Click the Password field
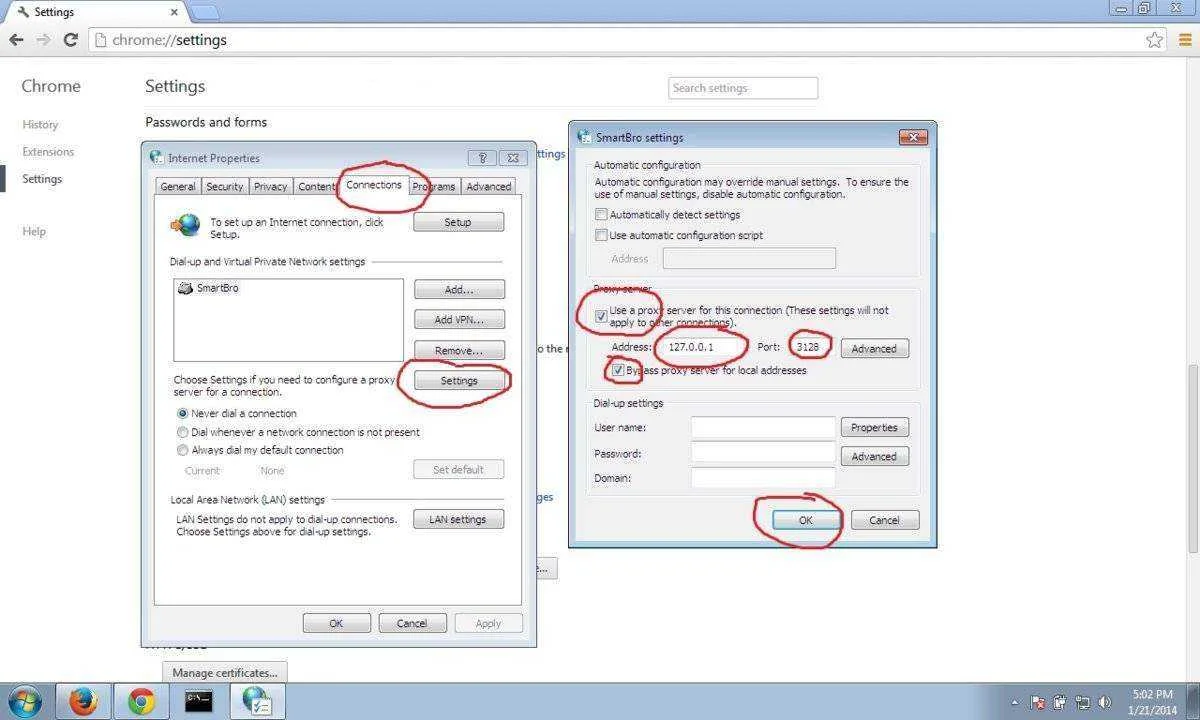The width and height of the screenshot is (1200, 720). pos(763,453)
